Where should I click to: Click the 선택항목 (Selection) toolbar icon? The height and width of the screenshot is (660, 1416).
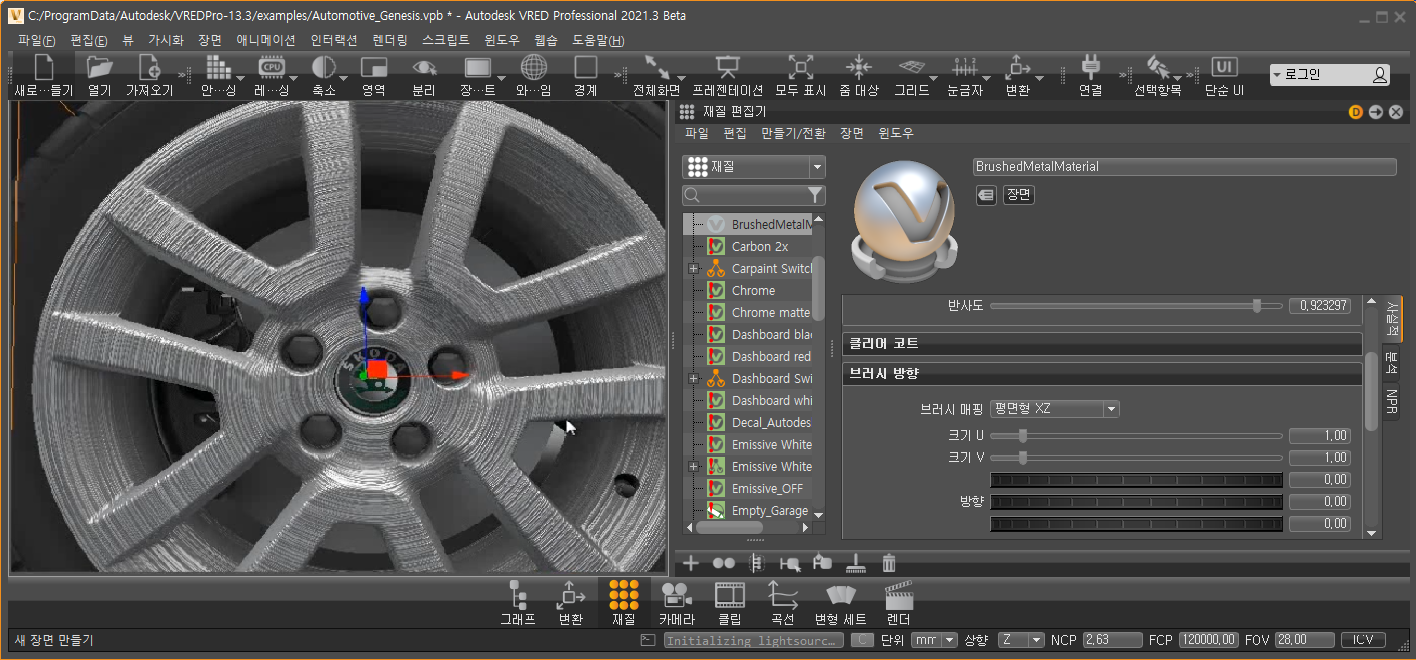tap(1157, 67)
